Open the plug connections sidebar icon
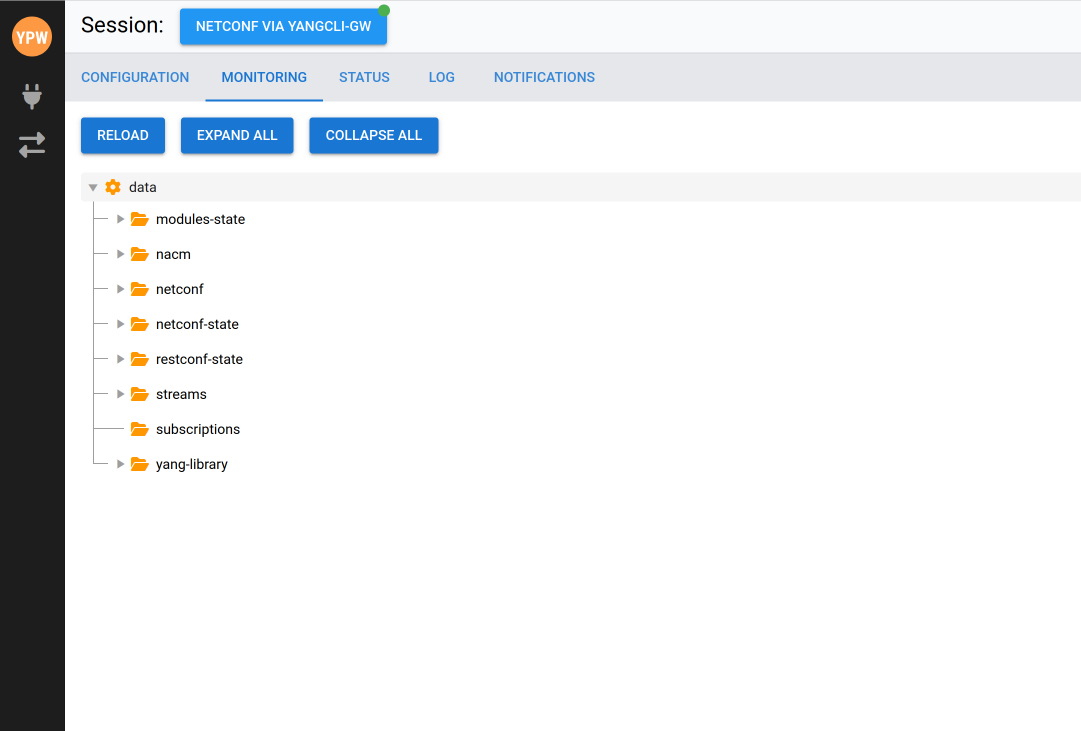1081x731 pixels. click(32, 96)
